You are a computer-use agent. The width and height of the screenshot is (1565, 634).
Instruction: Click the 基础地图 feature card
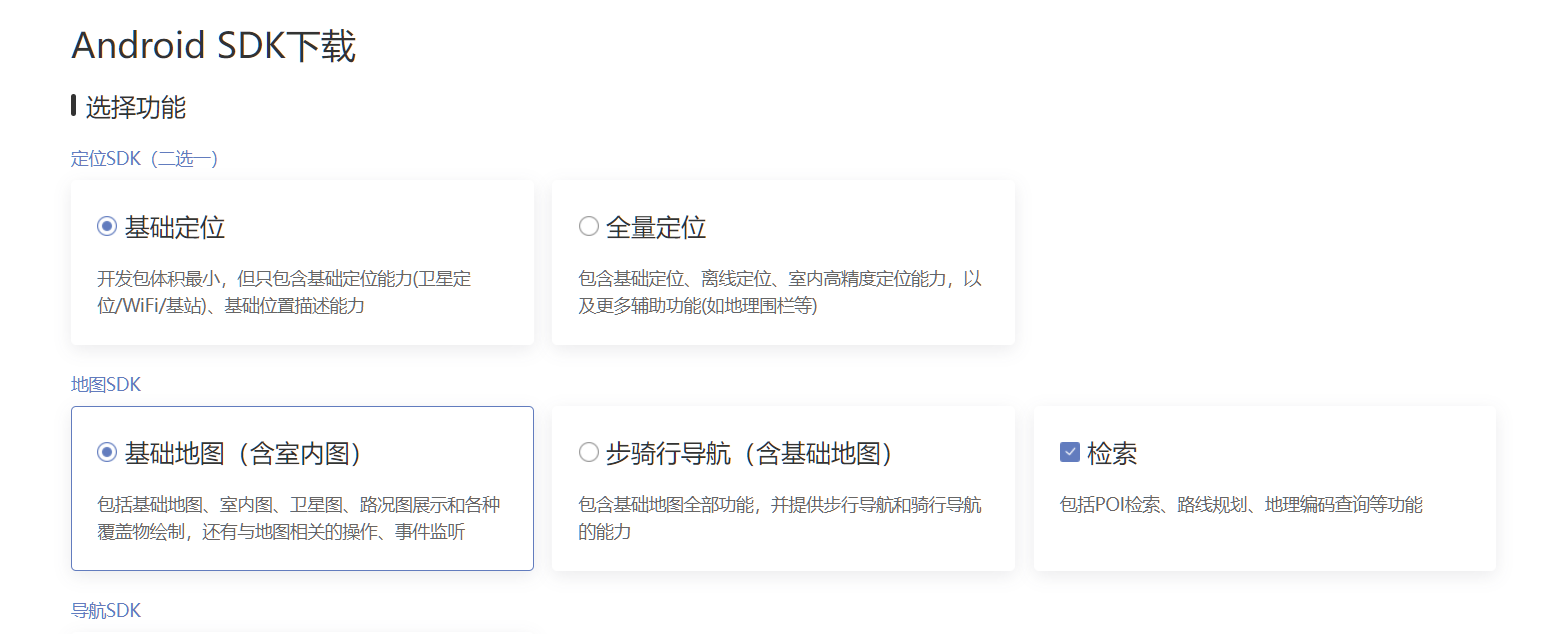coord(301,489)
